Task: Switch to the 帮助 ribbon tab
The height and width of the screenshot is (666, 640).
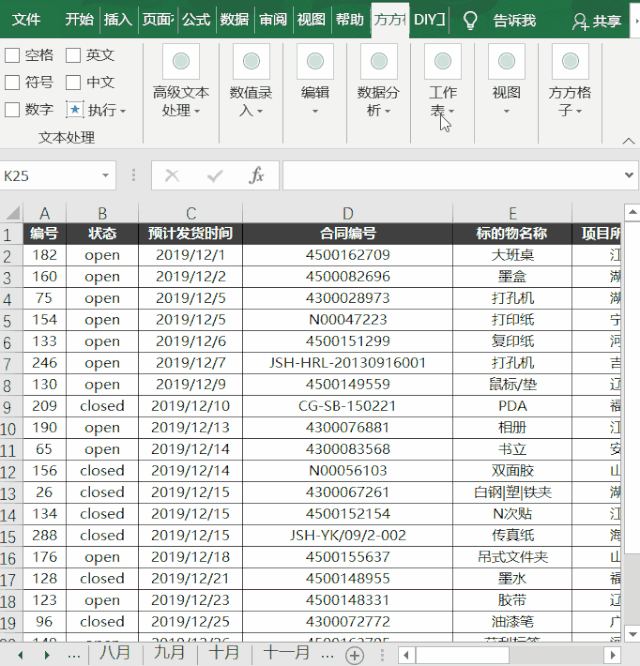Action: 350,20
